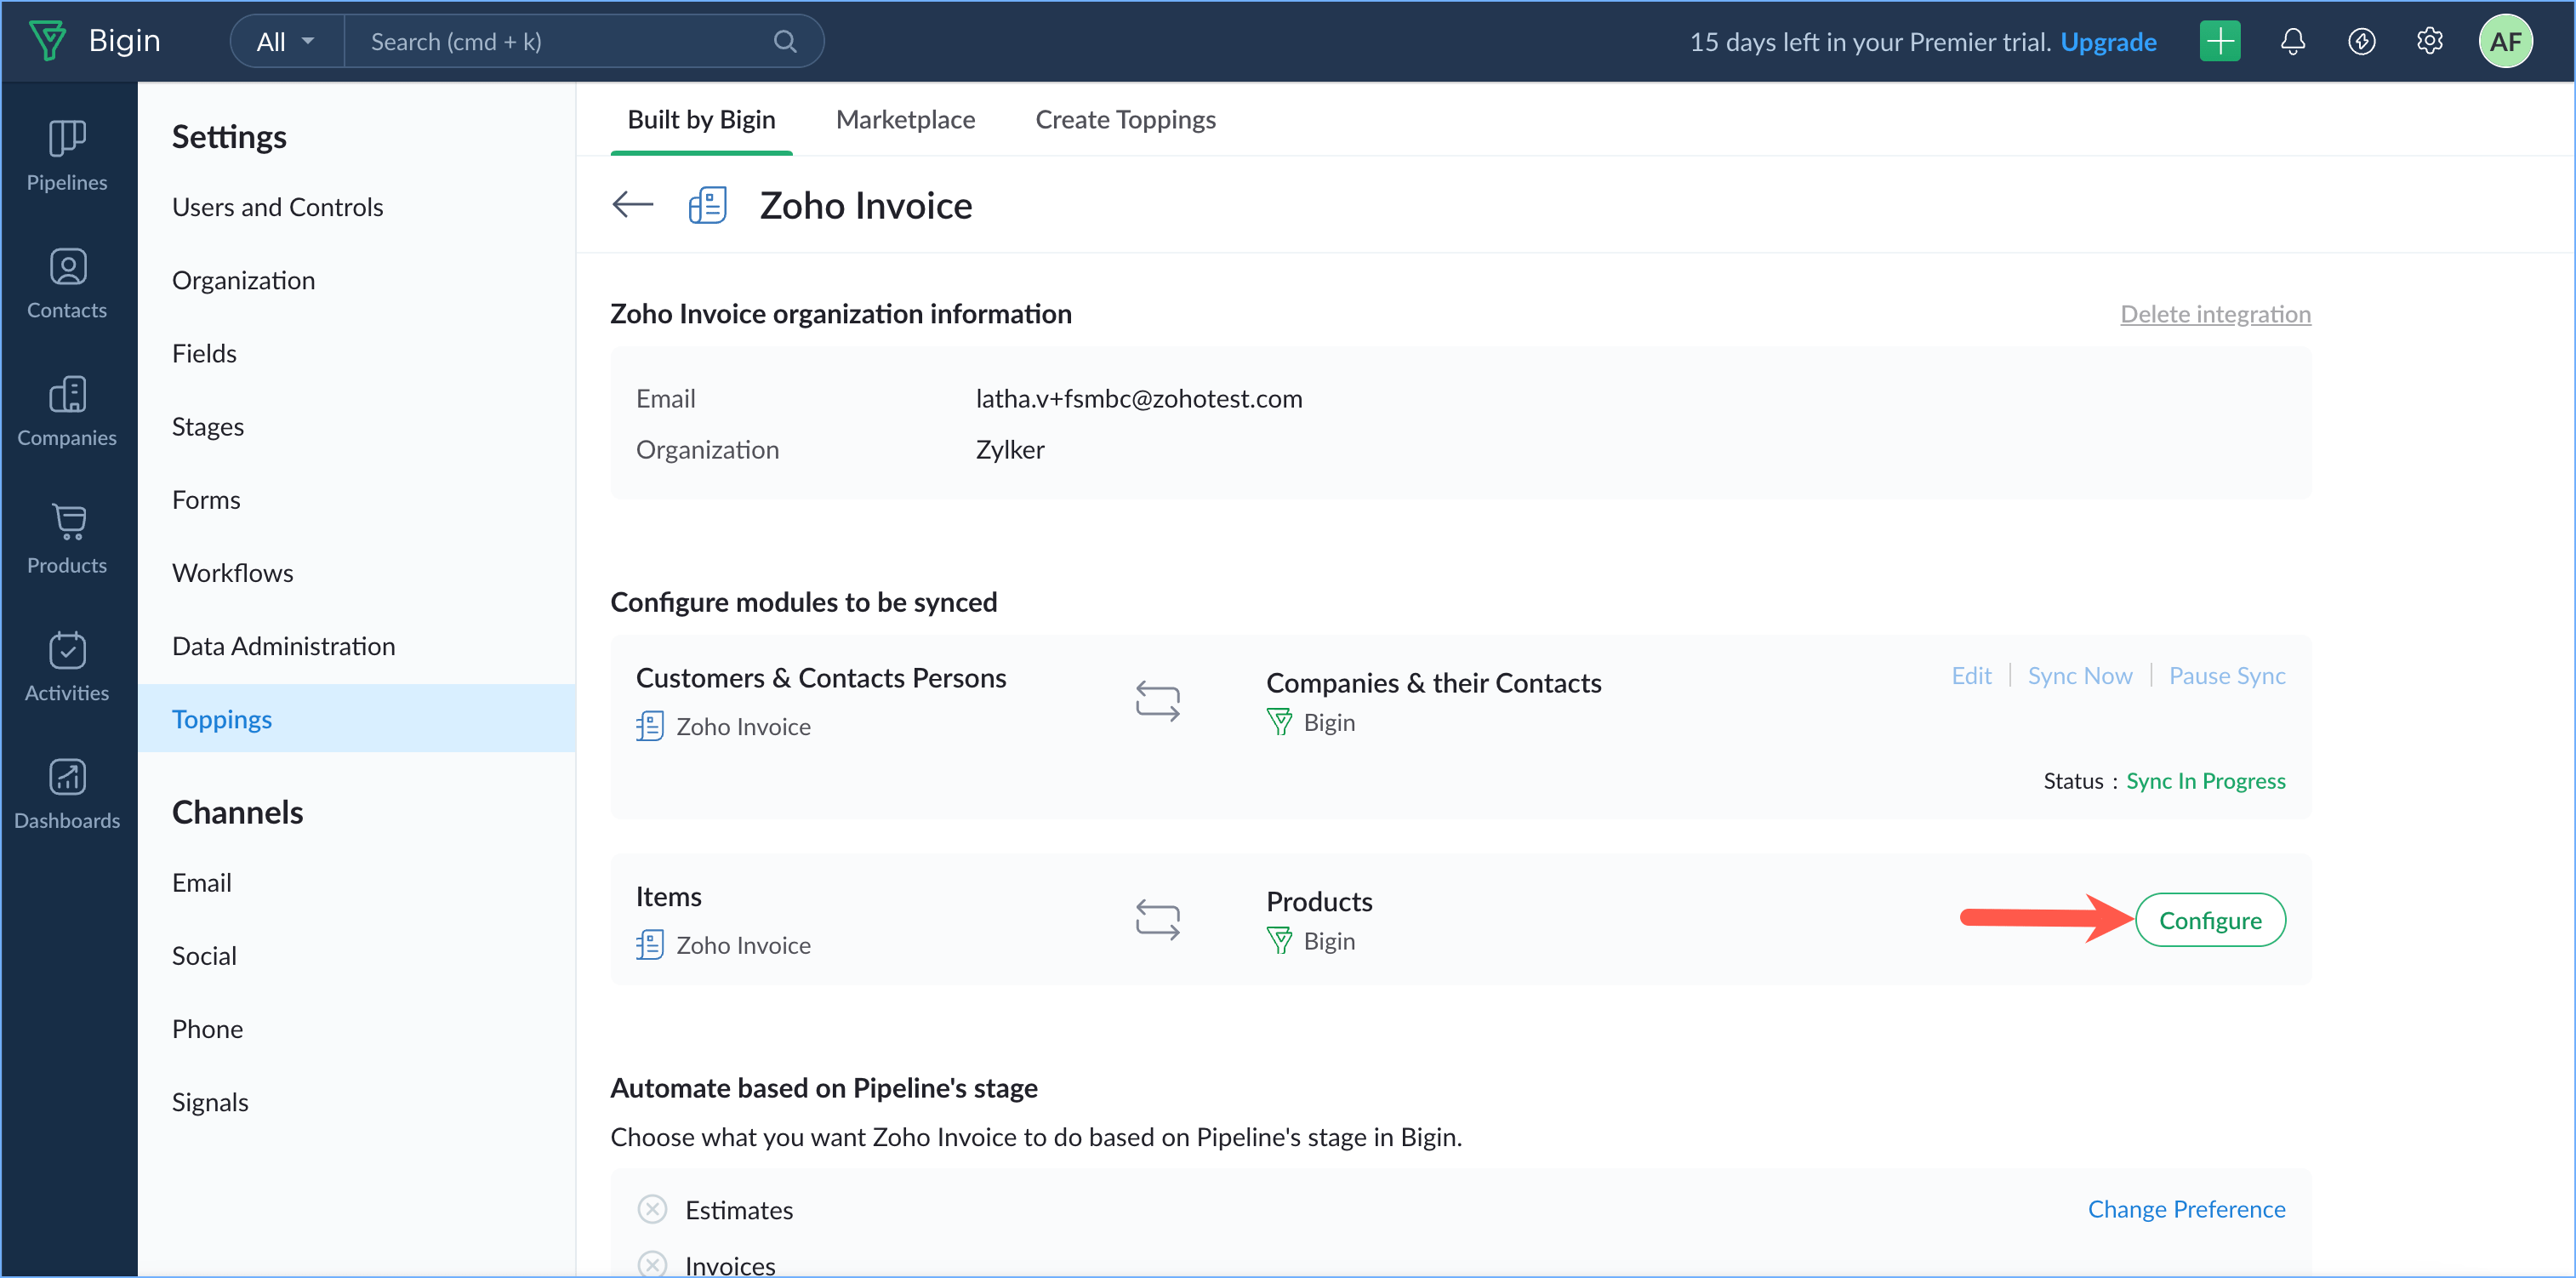Screen dimensions: 2576x1278
Task: Click the Sync In Progress status text
Action: click(x=2205, y=780)
